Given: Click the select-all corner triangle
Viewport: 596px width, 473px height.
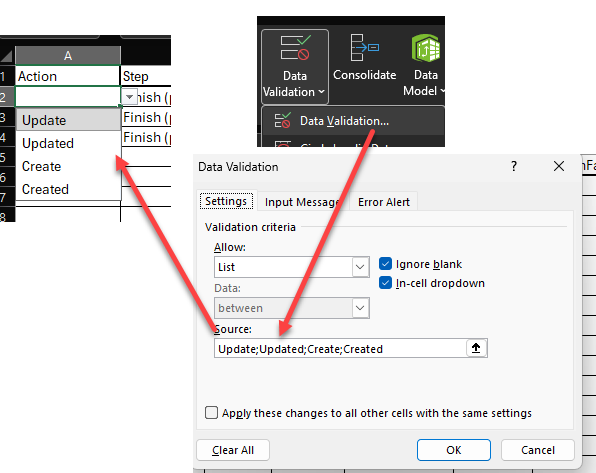Looking at the screenshot, I should 7,56.
